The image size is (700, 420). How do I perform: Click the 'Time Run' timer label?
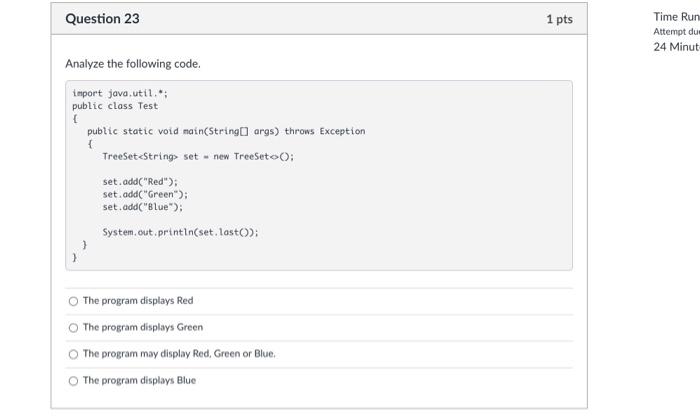(675, 16)
